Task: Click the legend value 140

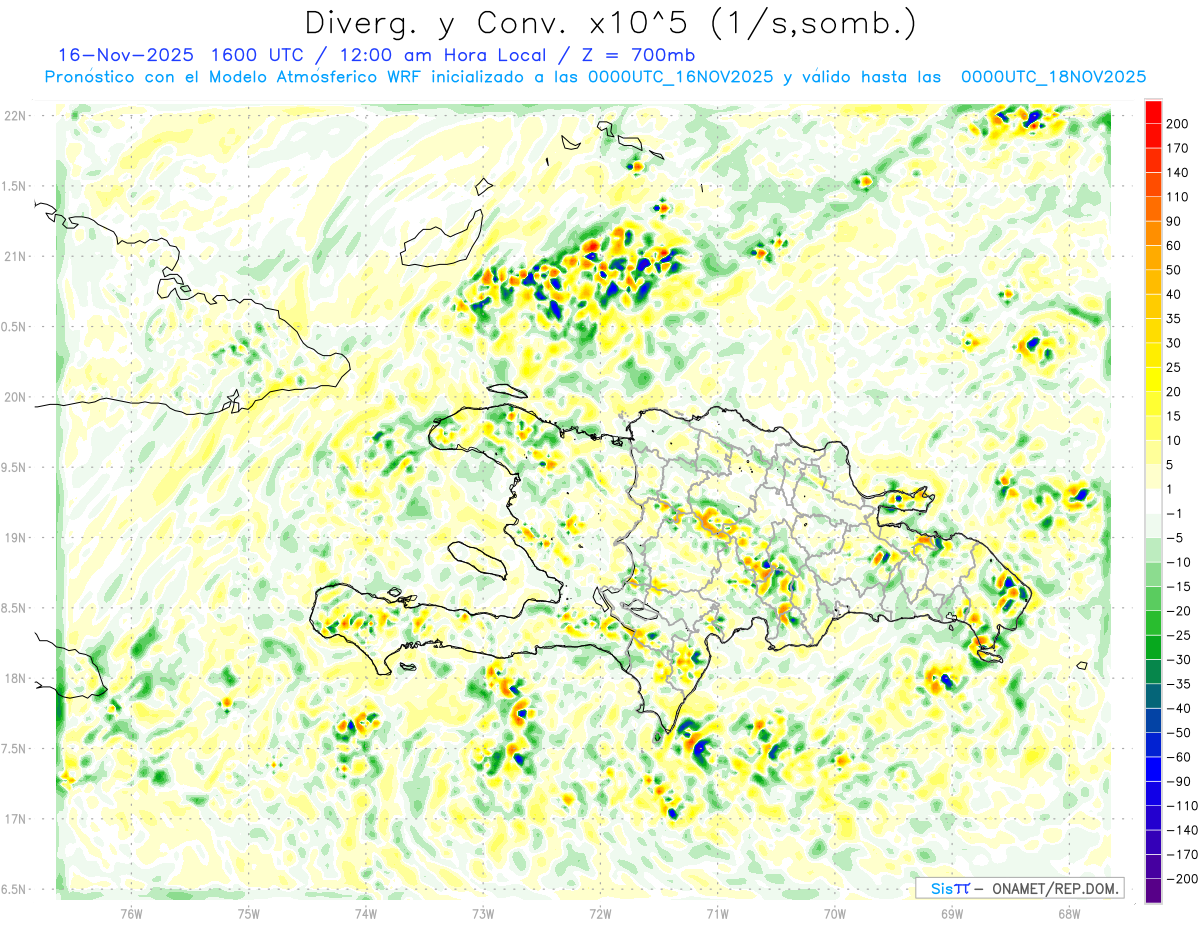Action: coord(1179,172)
